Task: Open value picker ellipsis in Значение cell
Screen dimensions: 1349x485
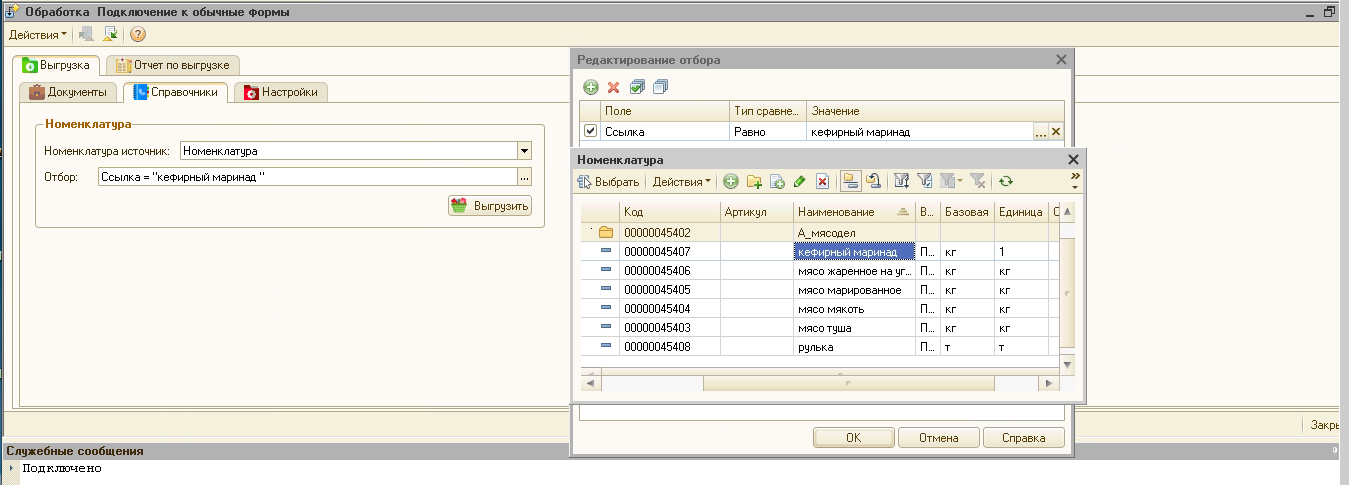Action: tap(1040, 132)
